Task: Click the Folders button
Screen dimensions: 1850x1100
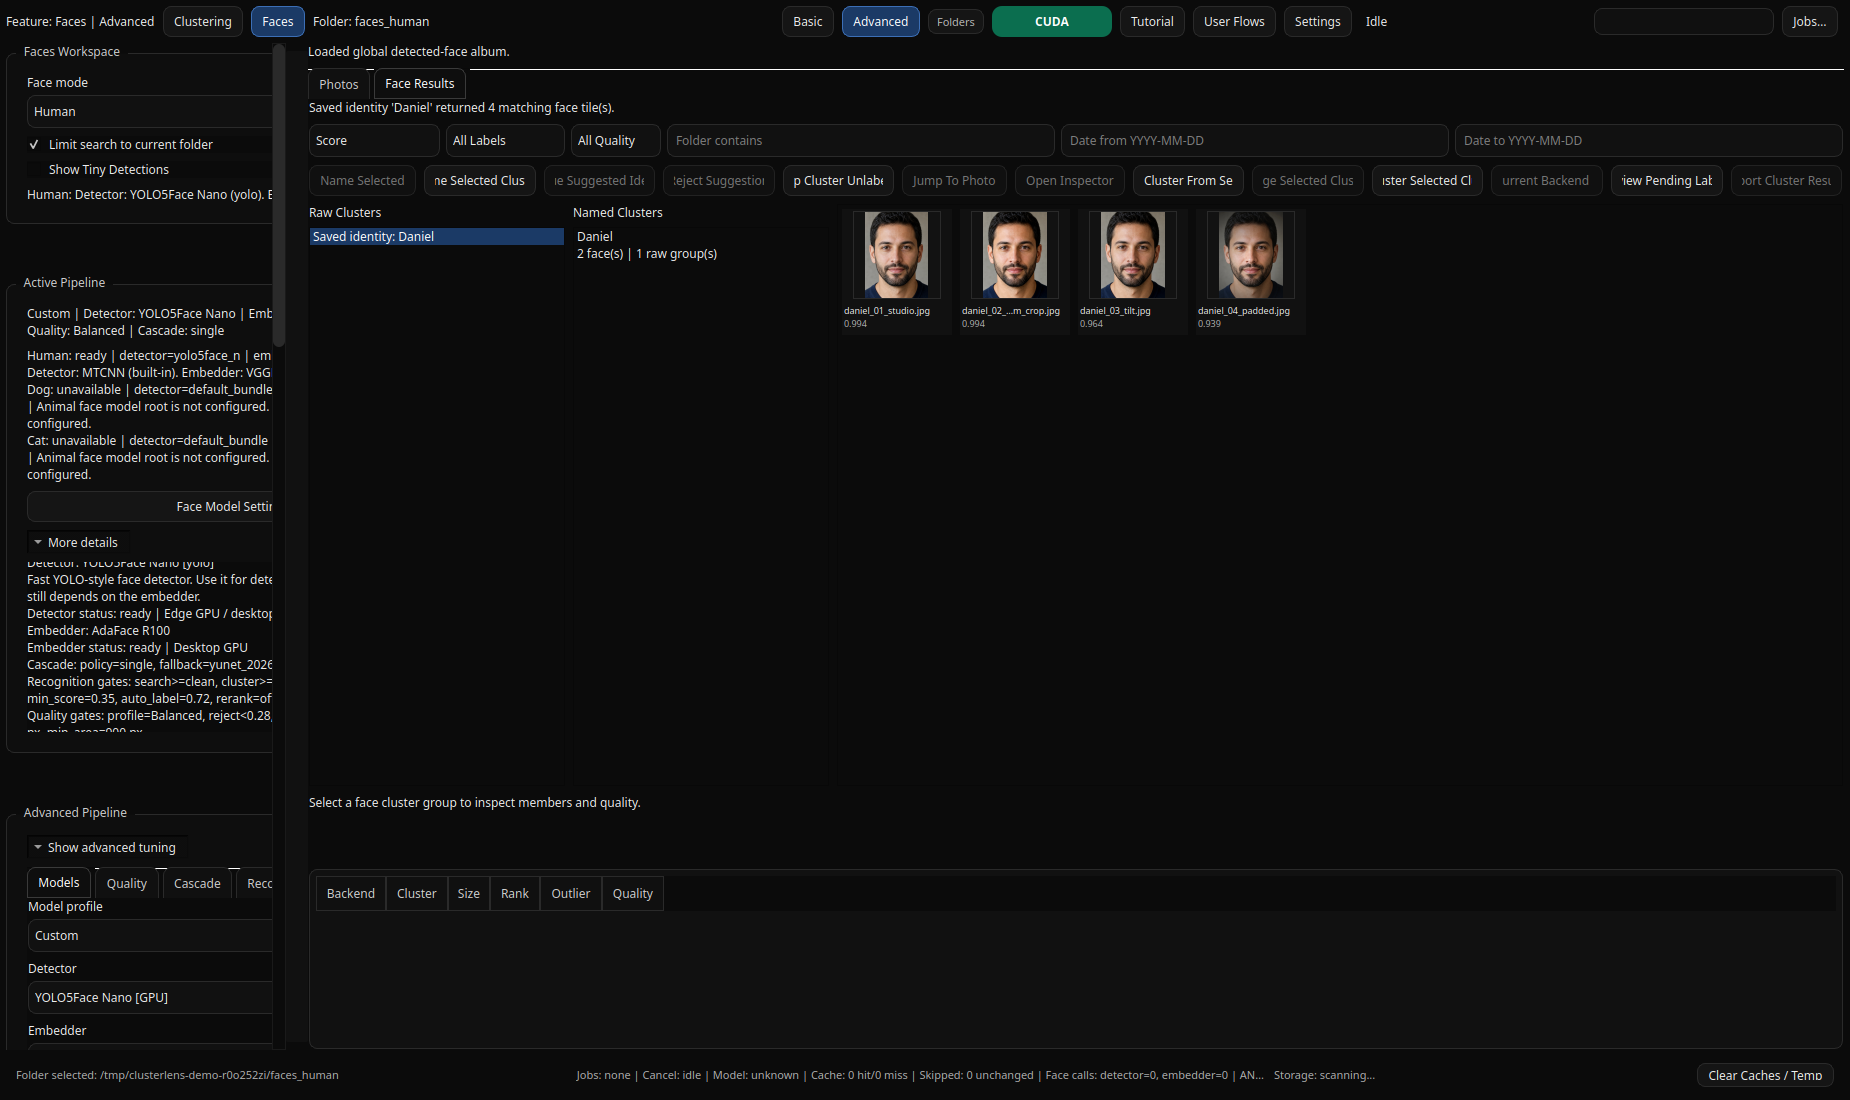Action: pyautogui.click(x=956, y=21)
